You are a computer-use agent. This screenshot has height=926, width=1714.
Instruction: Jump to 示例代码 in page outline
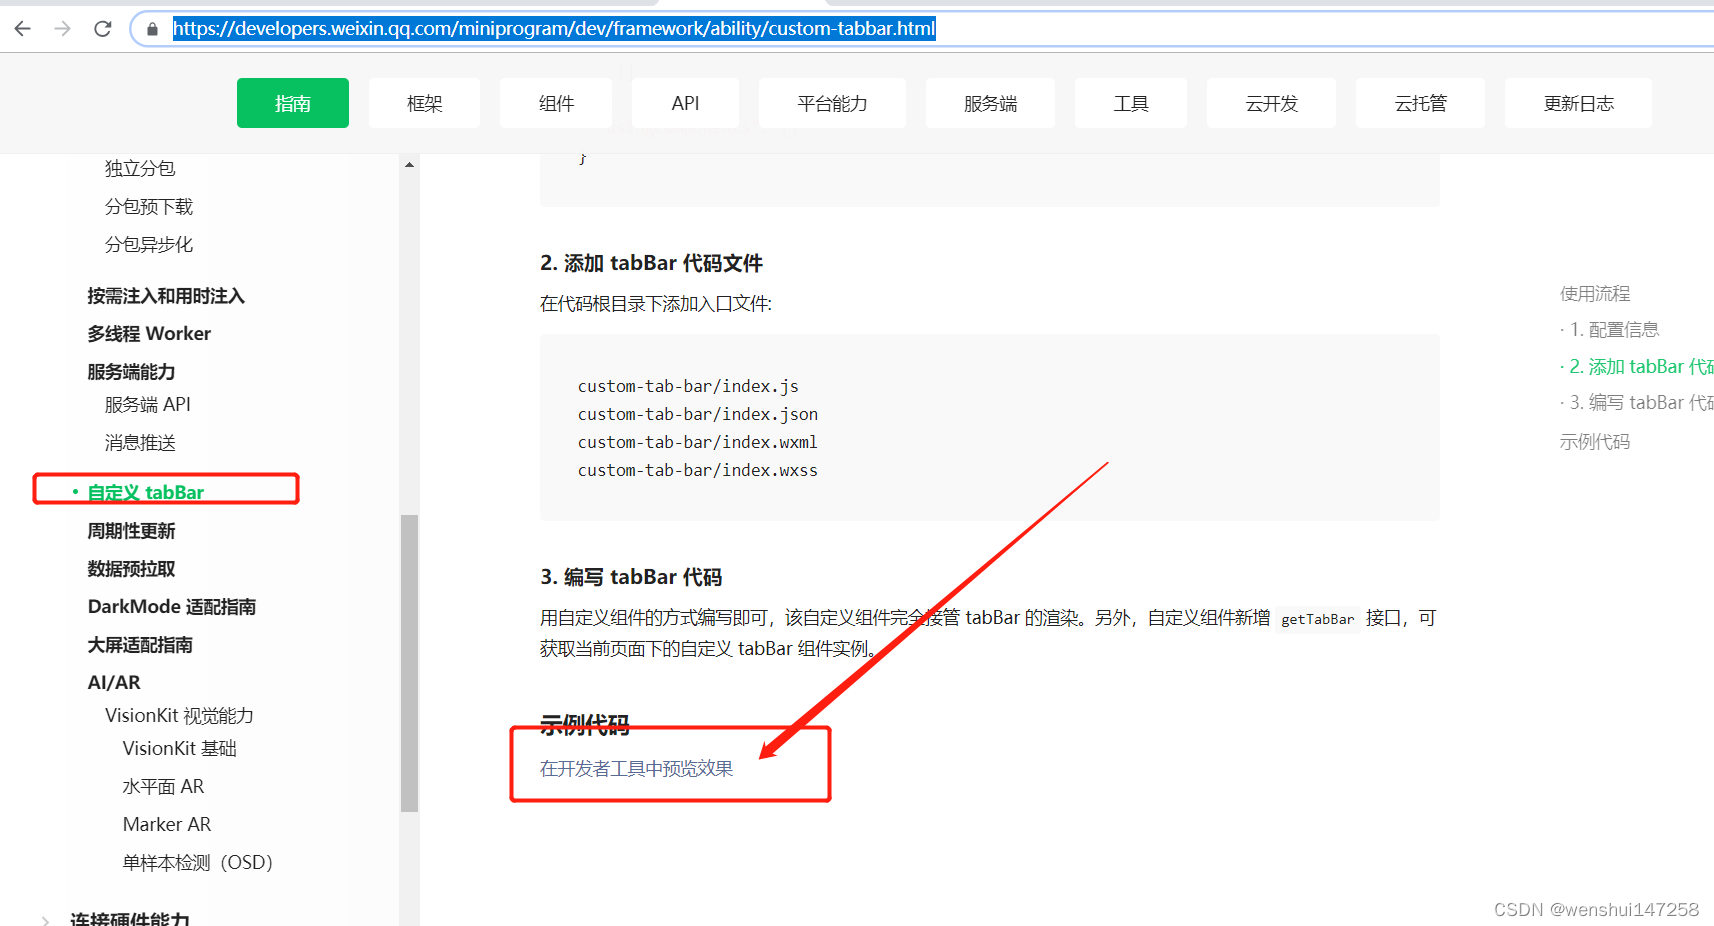1595,441
